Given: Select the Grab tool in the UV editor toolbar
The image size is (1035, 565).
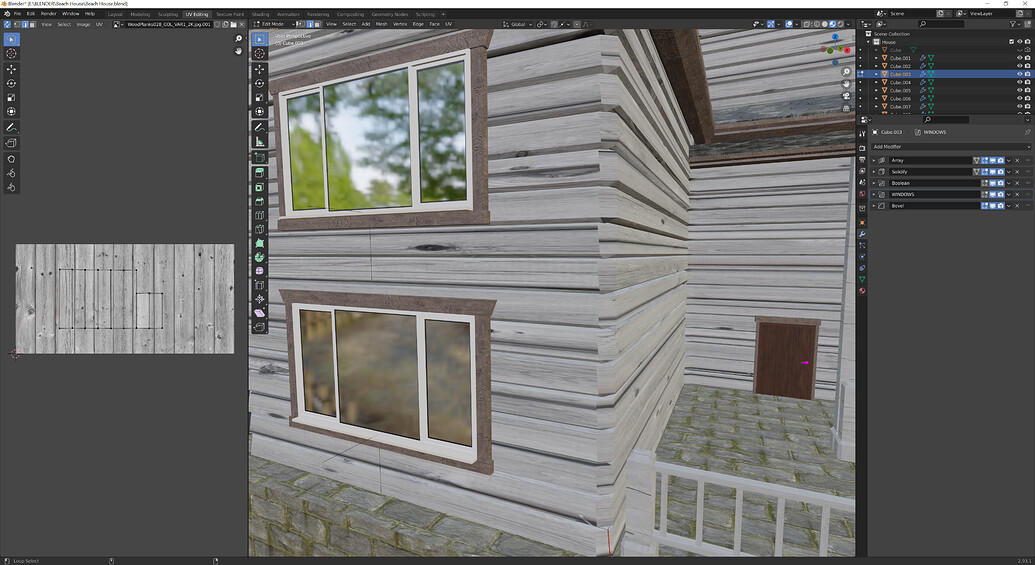Looking at the screenshot, I should tap(11, 159).
